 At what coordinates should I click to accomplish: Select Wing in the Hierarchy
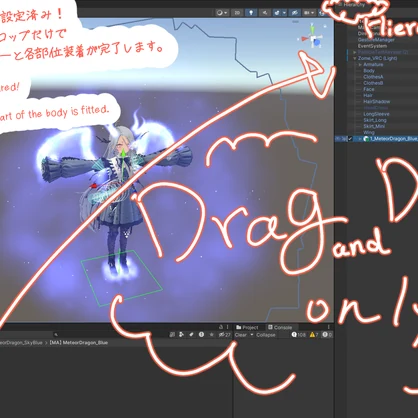click(x=369, y=132)
